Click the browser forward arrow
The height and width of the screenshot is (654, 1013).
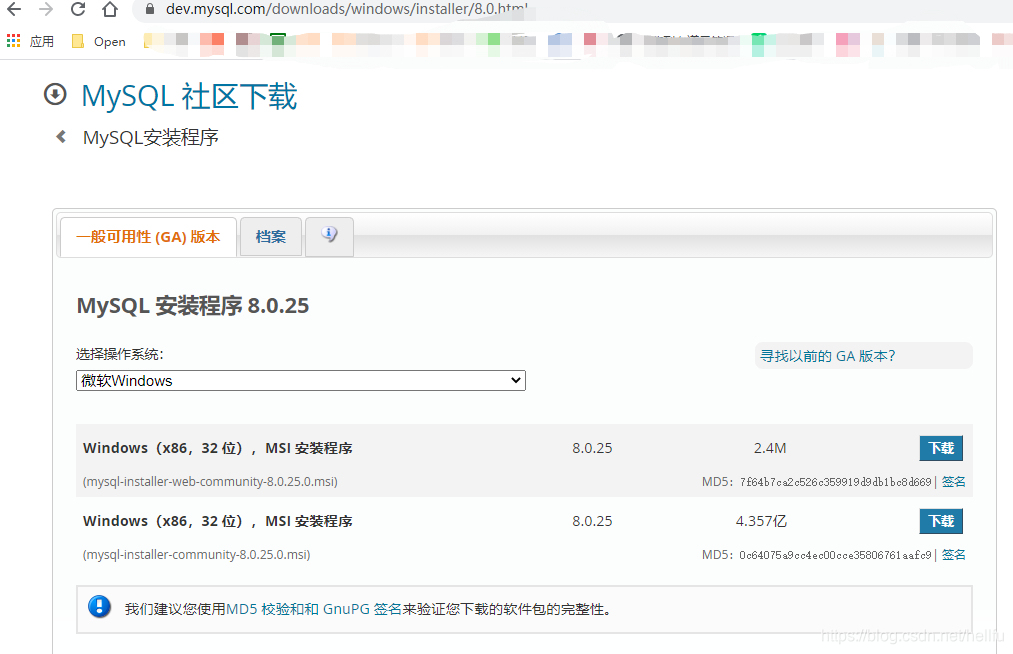(x=46, y=9)
